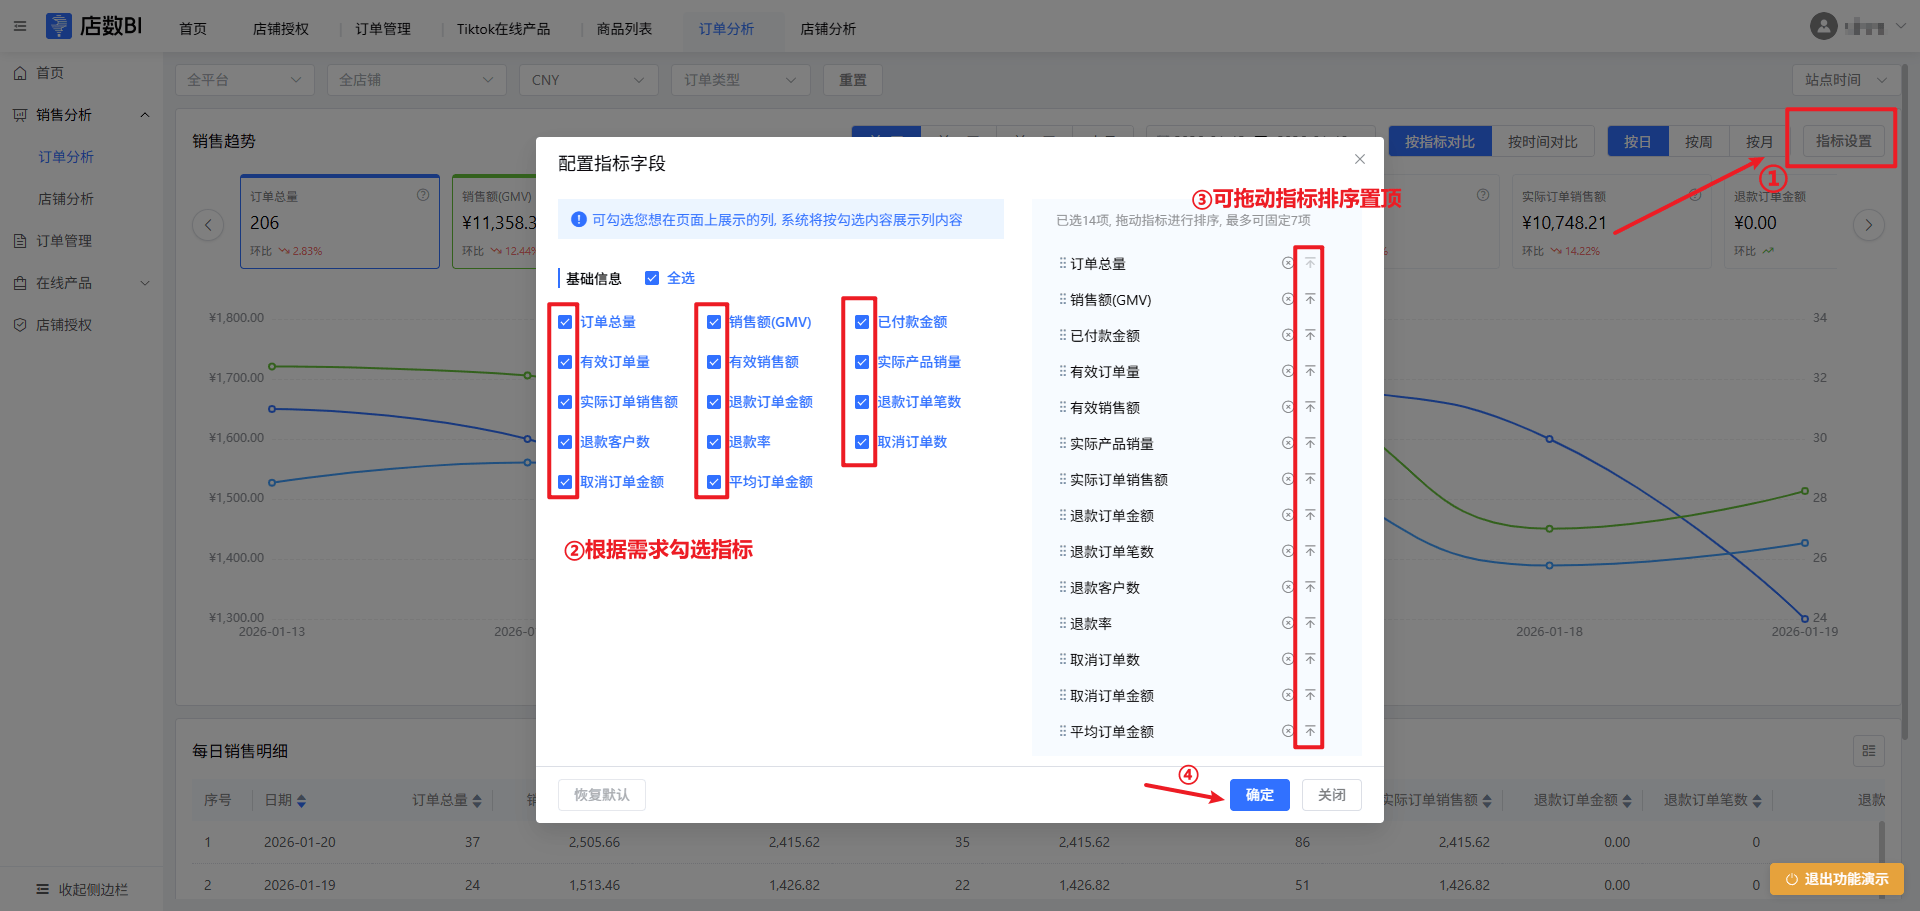Open the 全平台 platform dropdown

coord(244,80)
